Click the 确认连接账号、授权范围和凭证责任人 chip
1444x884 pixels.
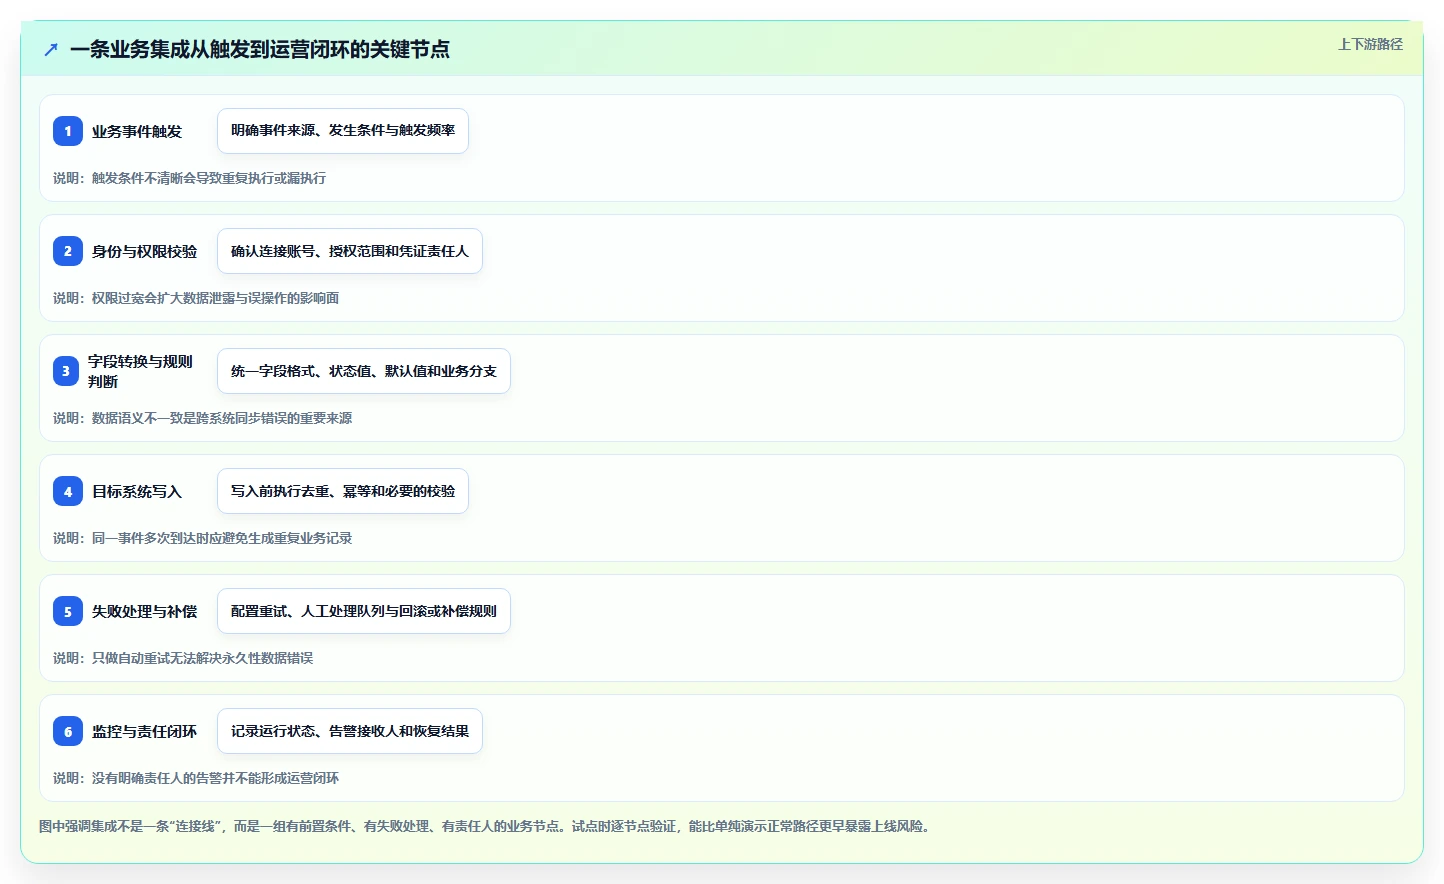(x=350, y=251)
